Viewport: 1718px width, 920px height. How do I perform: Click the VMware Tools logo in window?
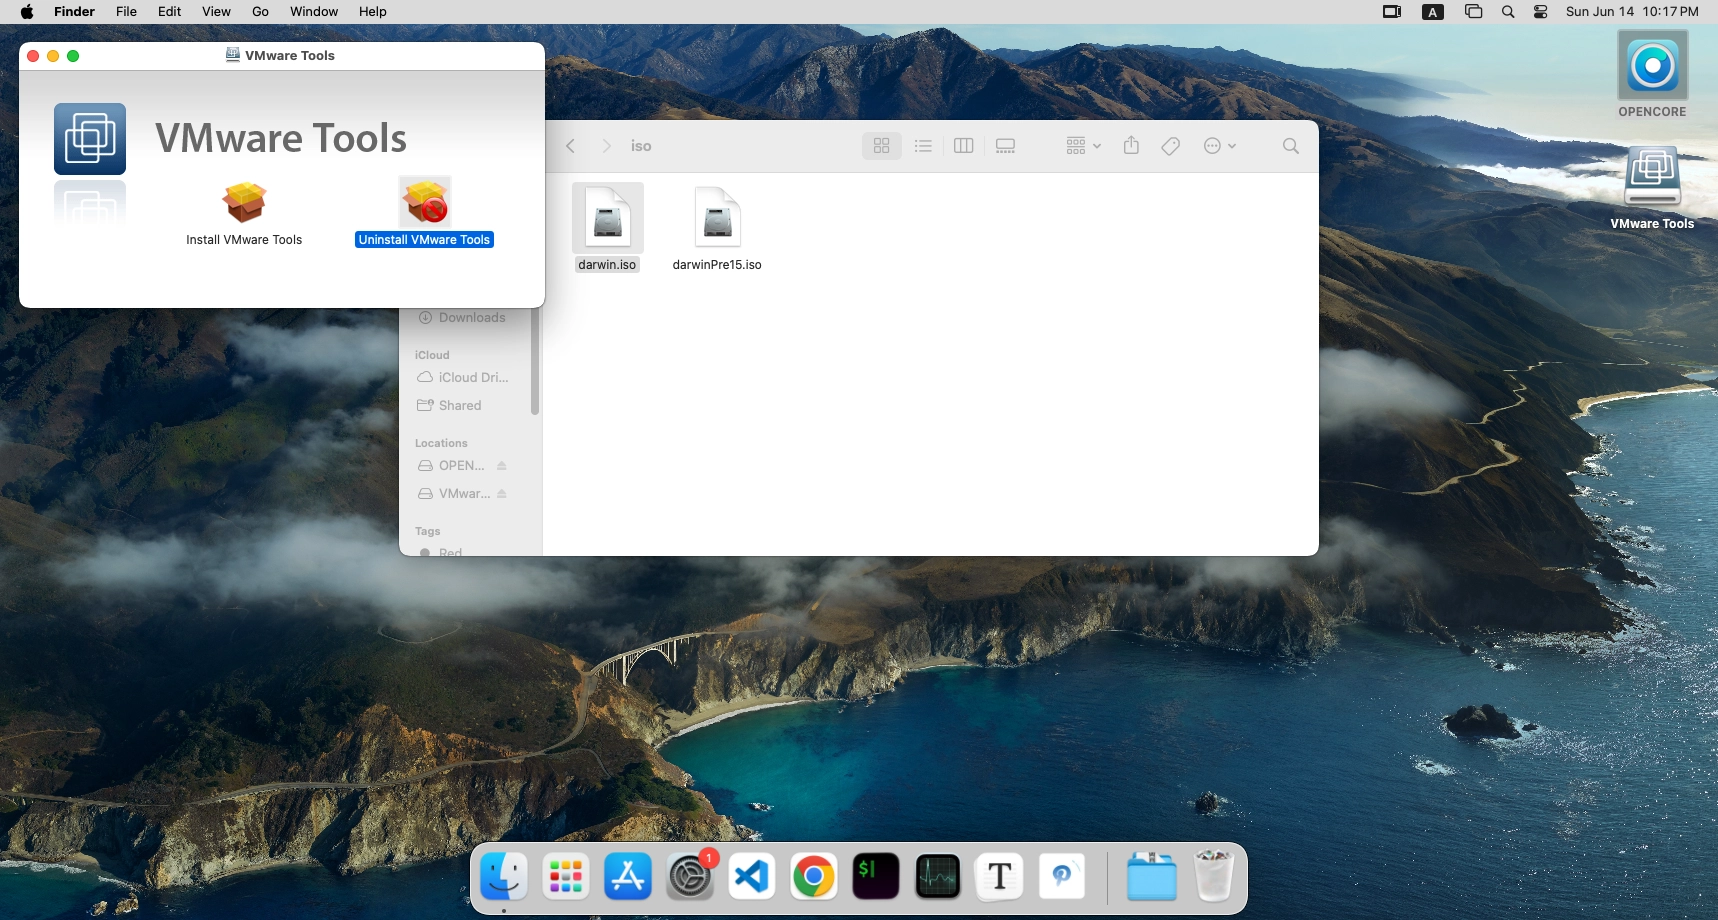[x=90, y=139]
